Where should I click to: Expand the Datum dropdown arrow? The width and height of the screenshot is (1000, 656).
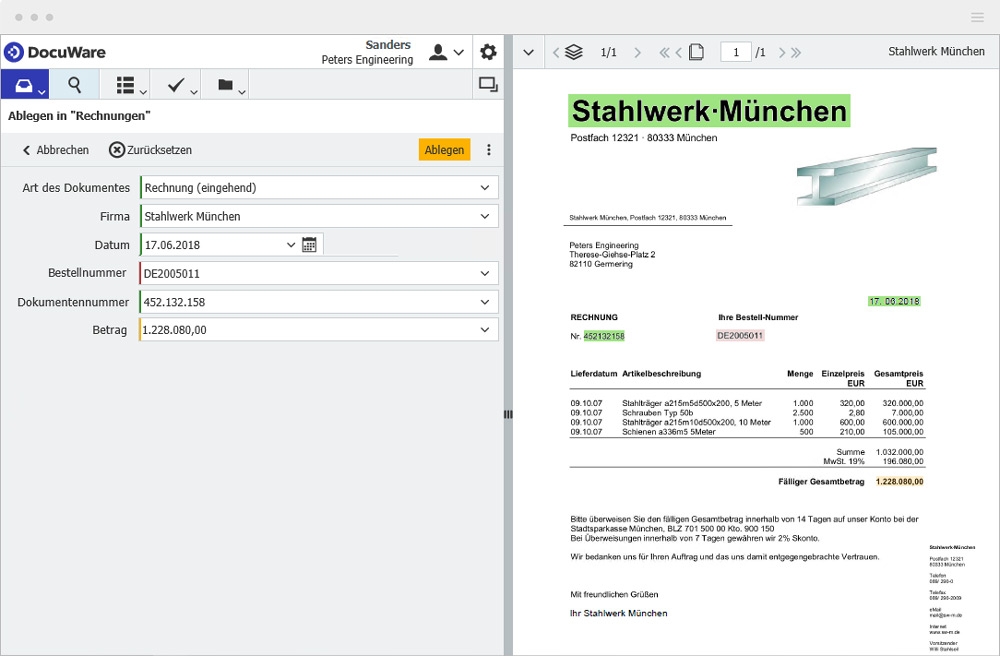click(291, 245)
